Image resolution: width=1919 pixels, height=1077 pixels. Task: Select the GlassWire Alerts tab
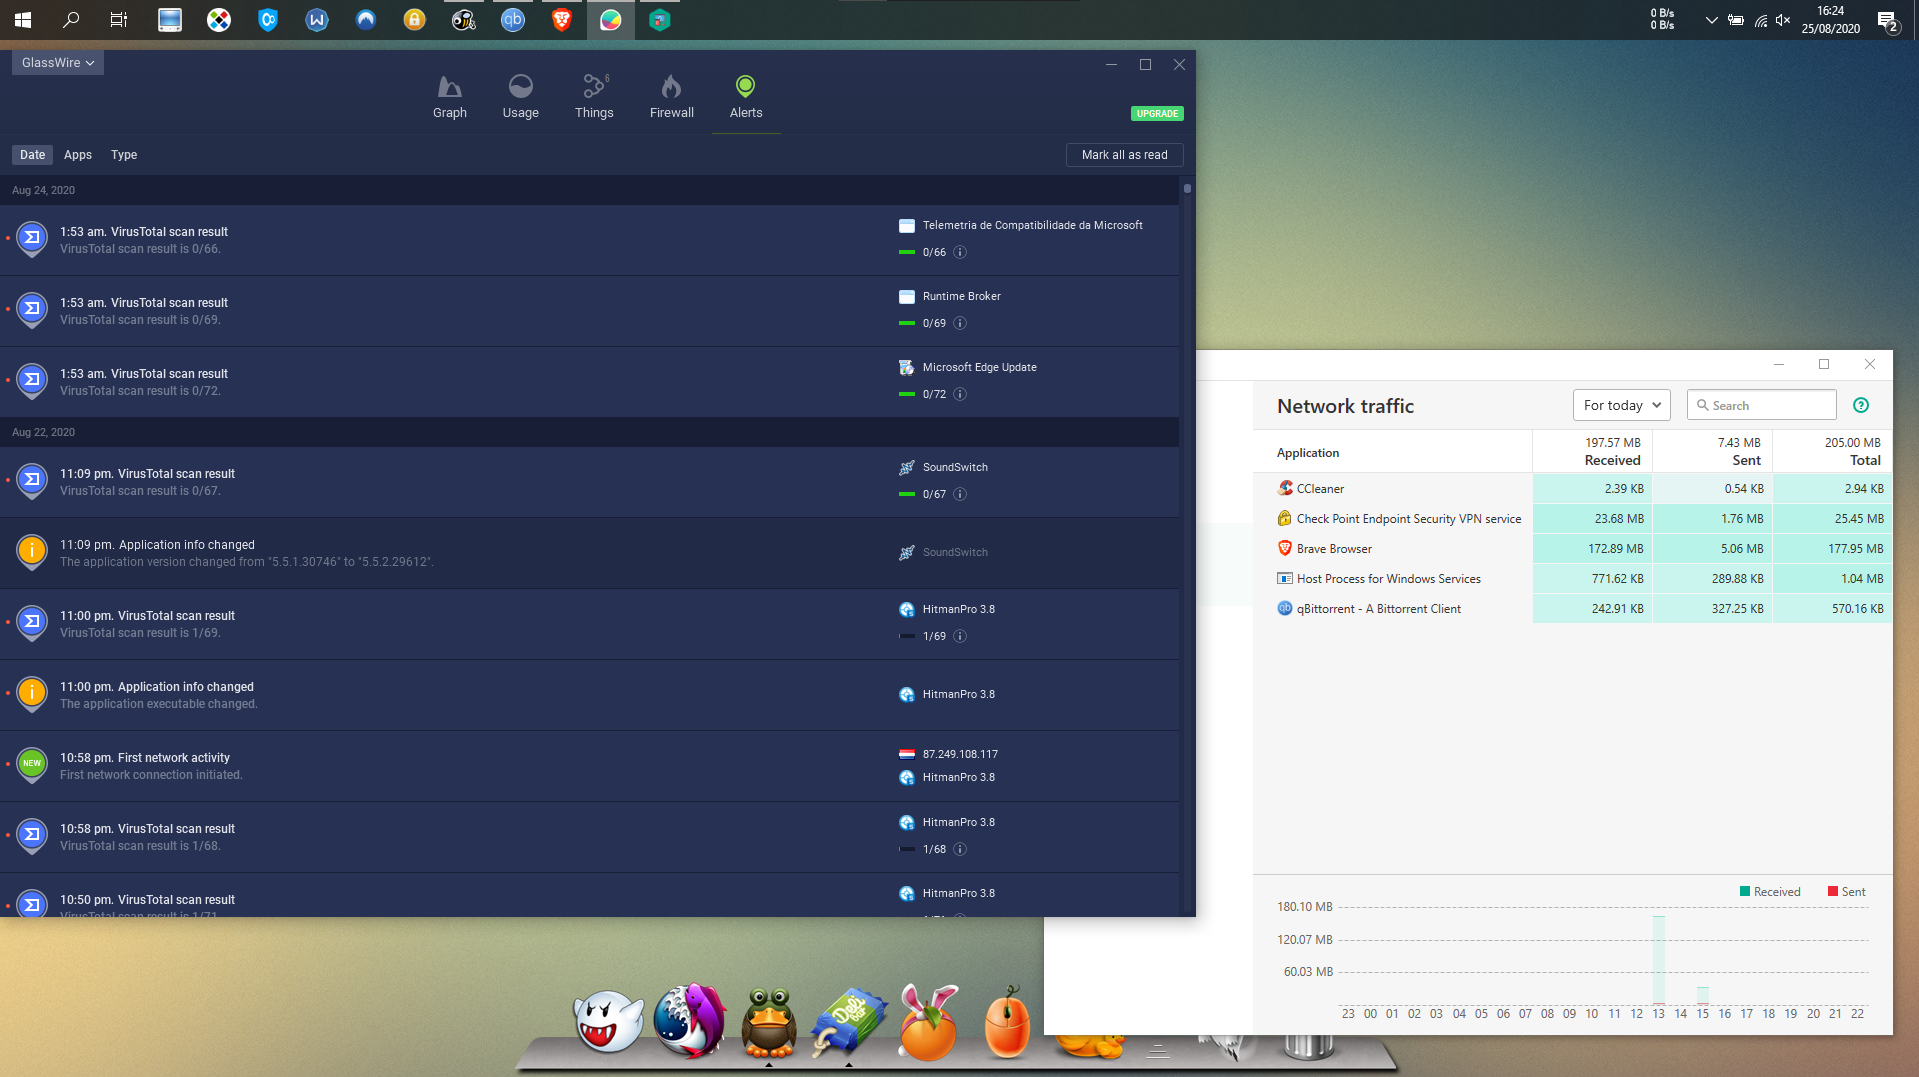[746, 97]
